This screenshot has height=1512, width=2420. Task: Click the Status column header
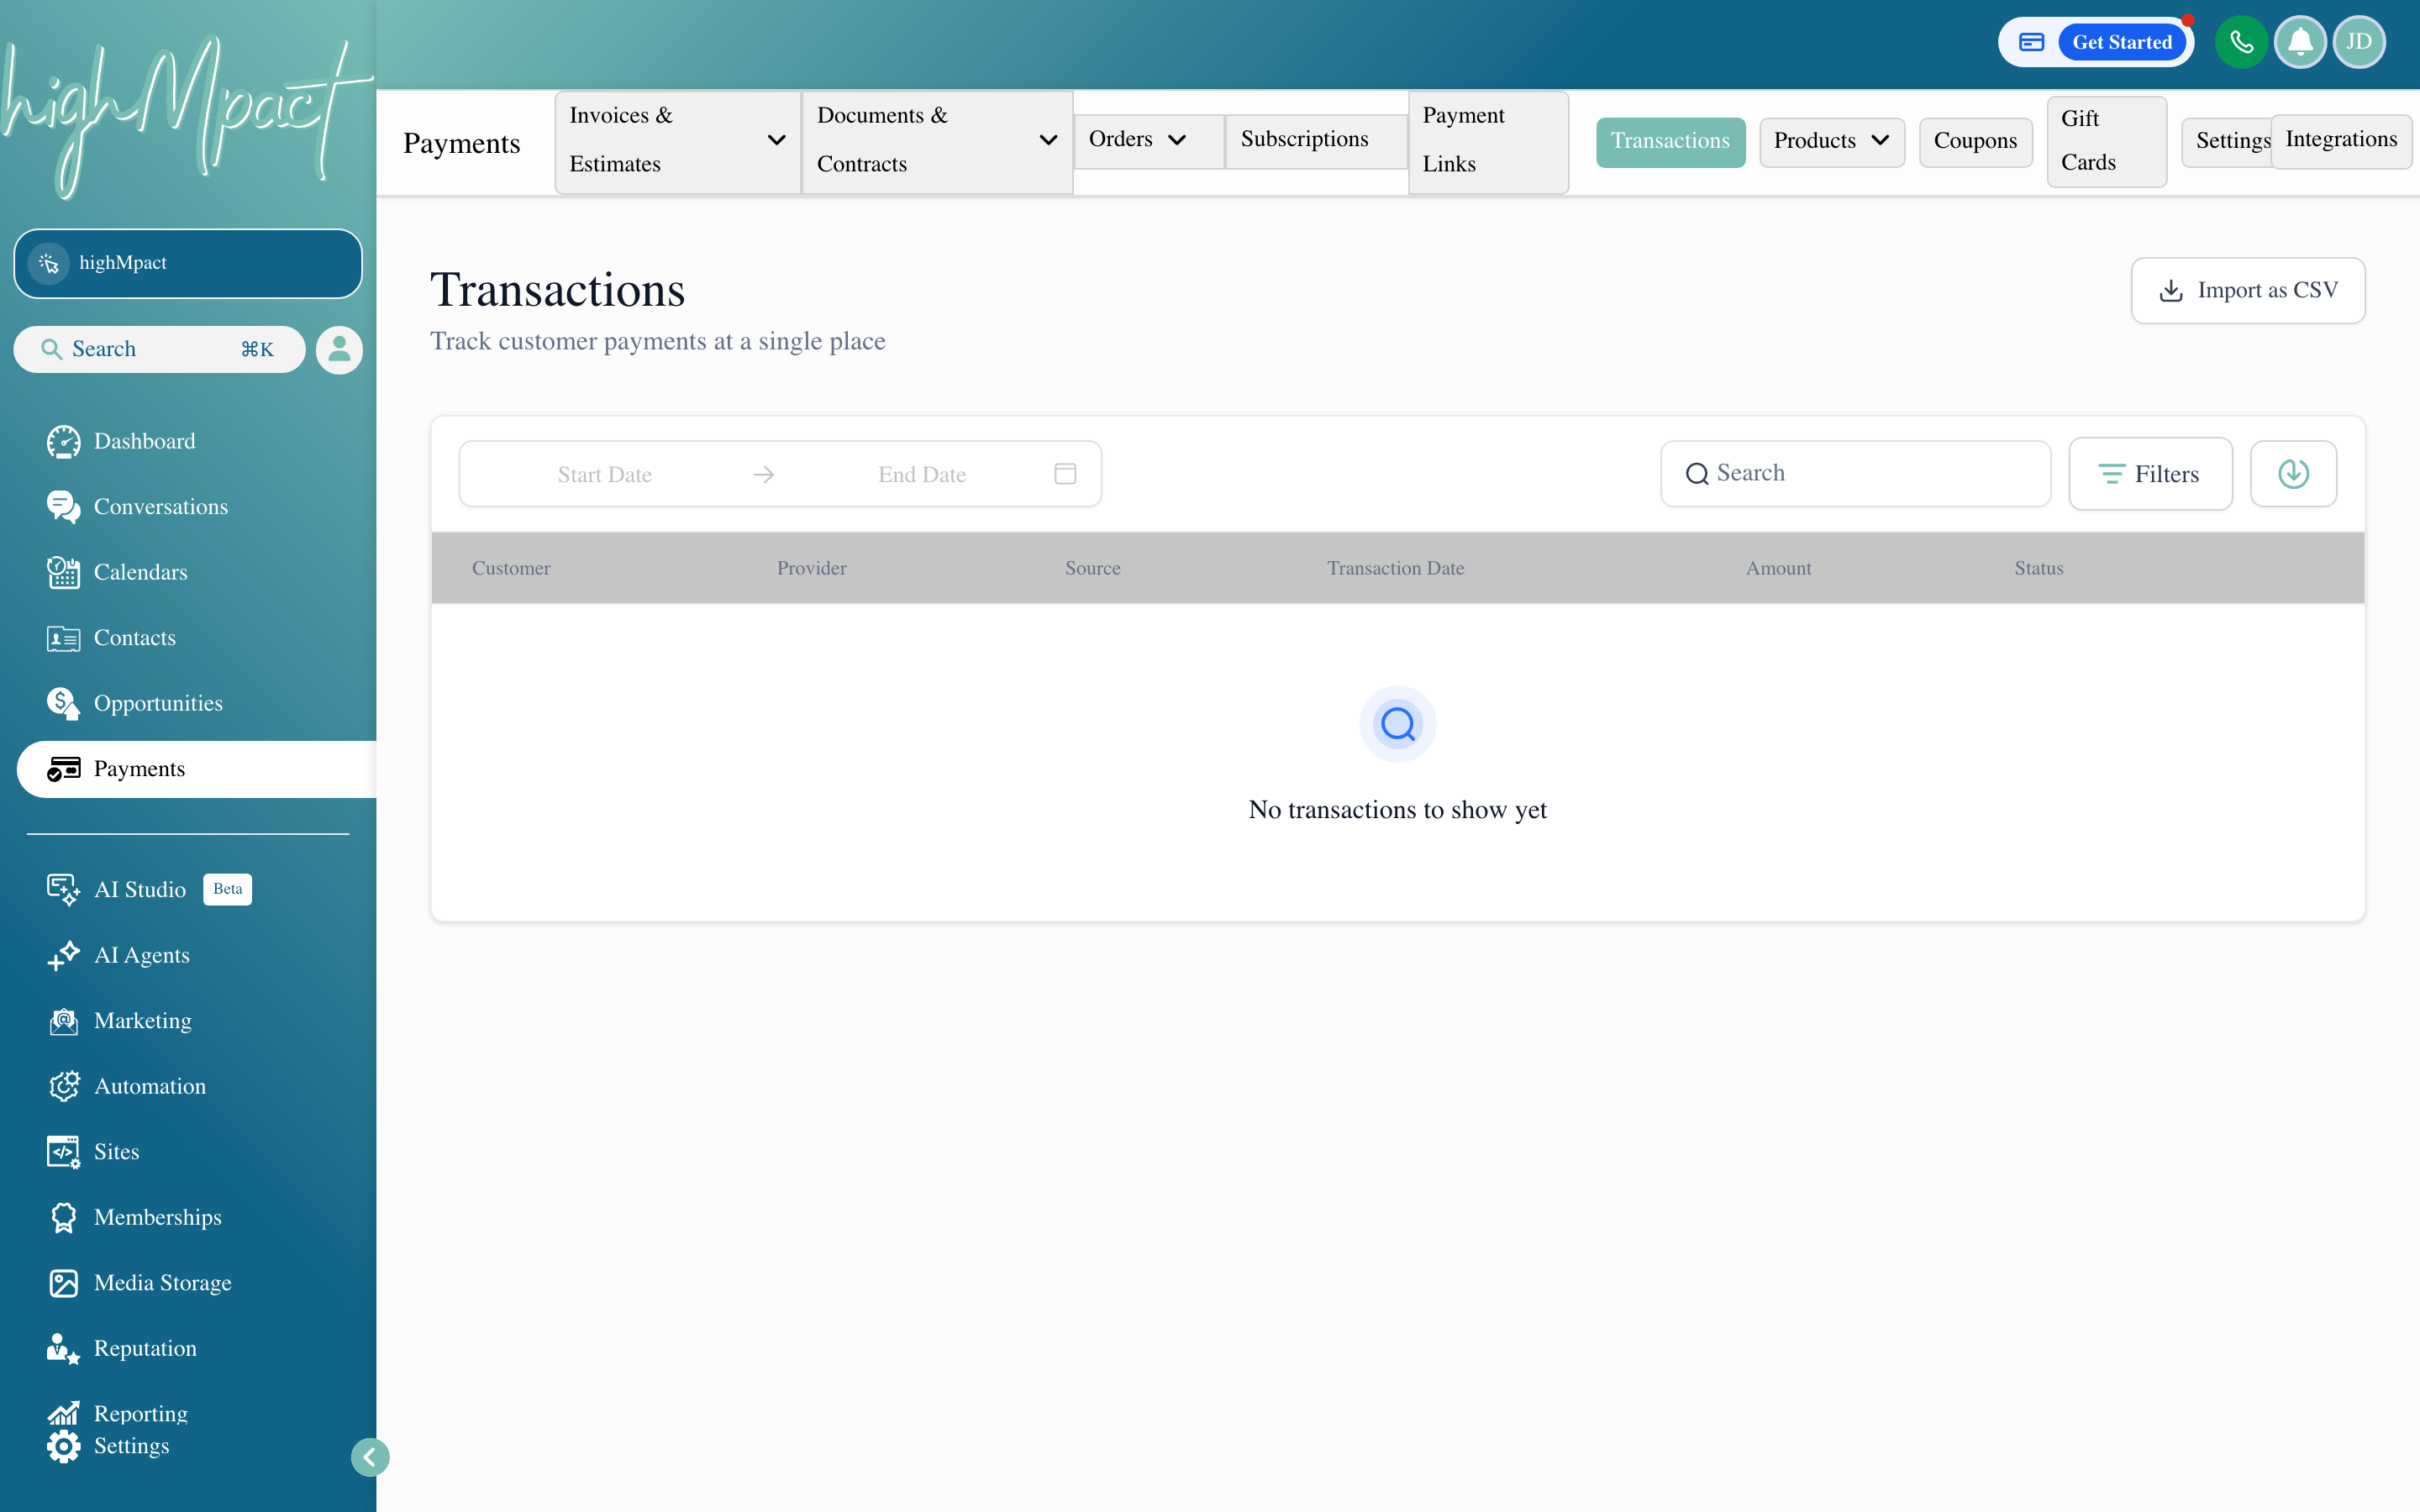[x=2038, y=568]
